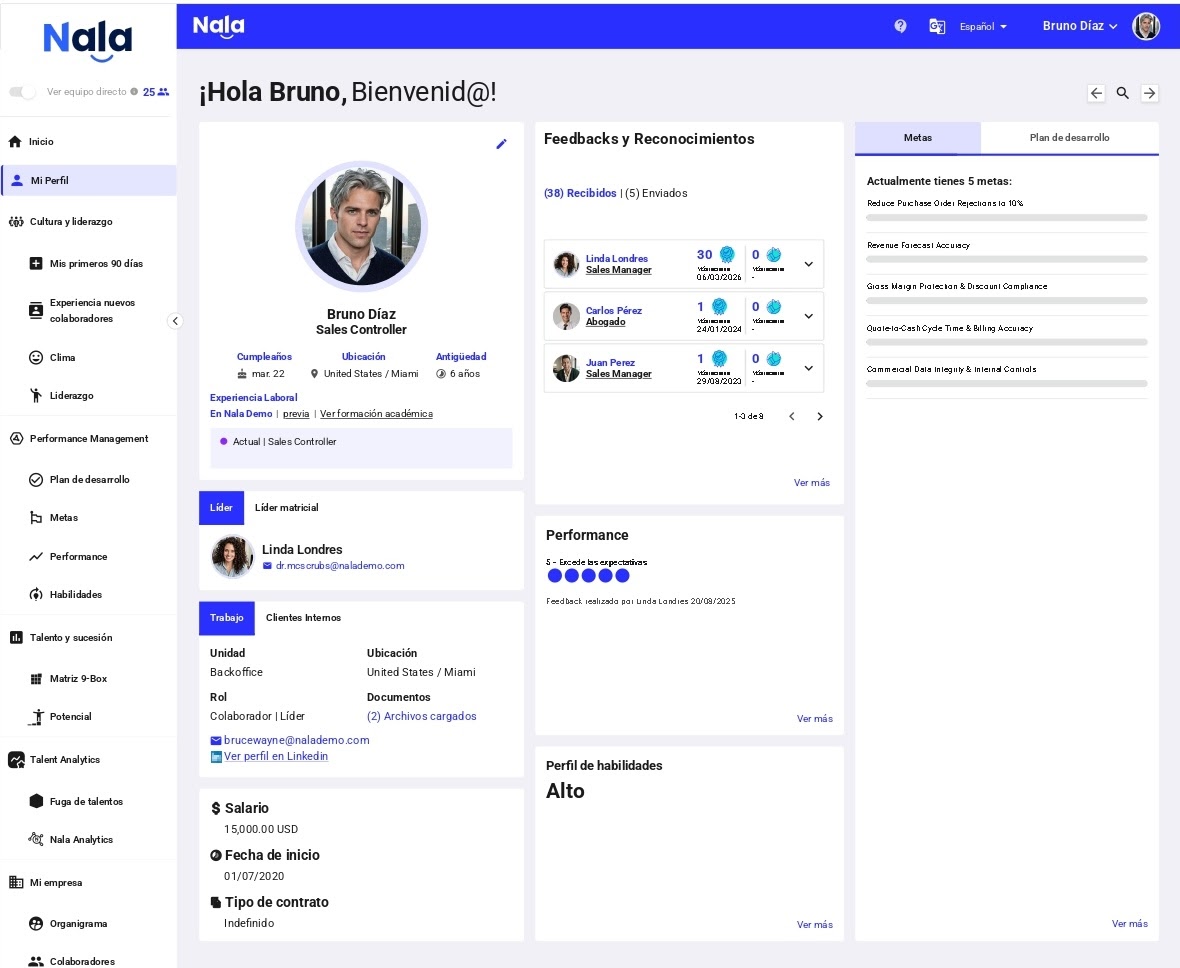Open the Bruno Díaz user menu
The height and width of the screenshot is (968, 1180).
(1079, 26)
